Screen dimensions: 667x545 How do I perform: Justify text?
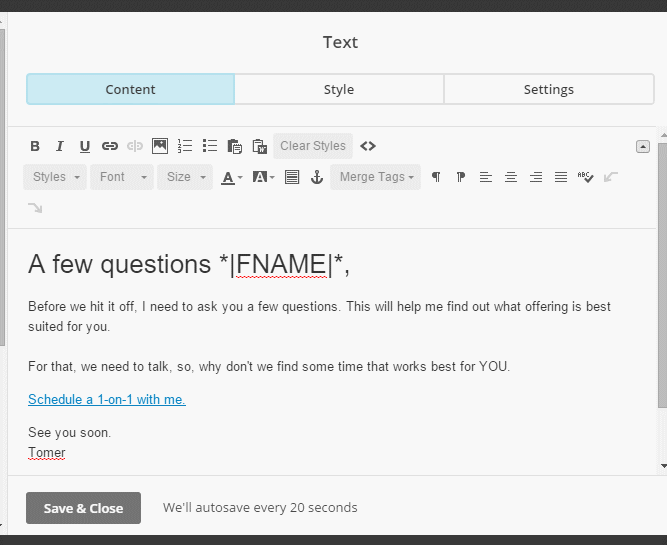tap(561, 177)
